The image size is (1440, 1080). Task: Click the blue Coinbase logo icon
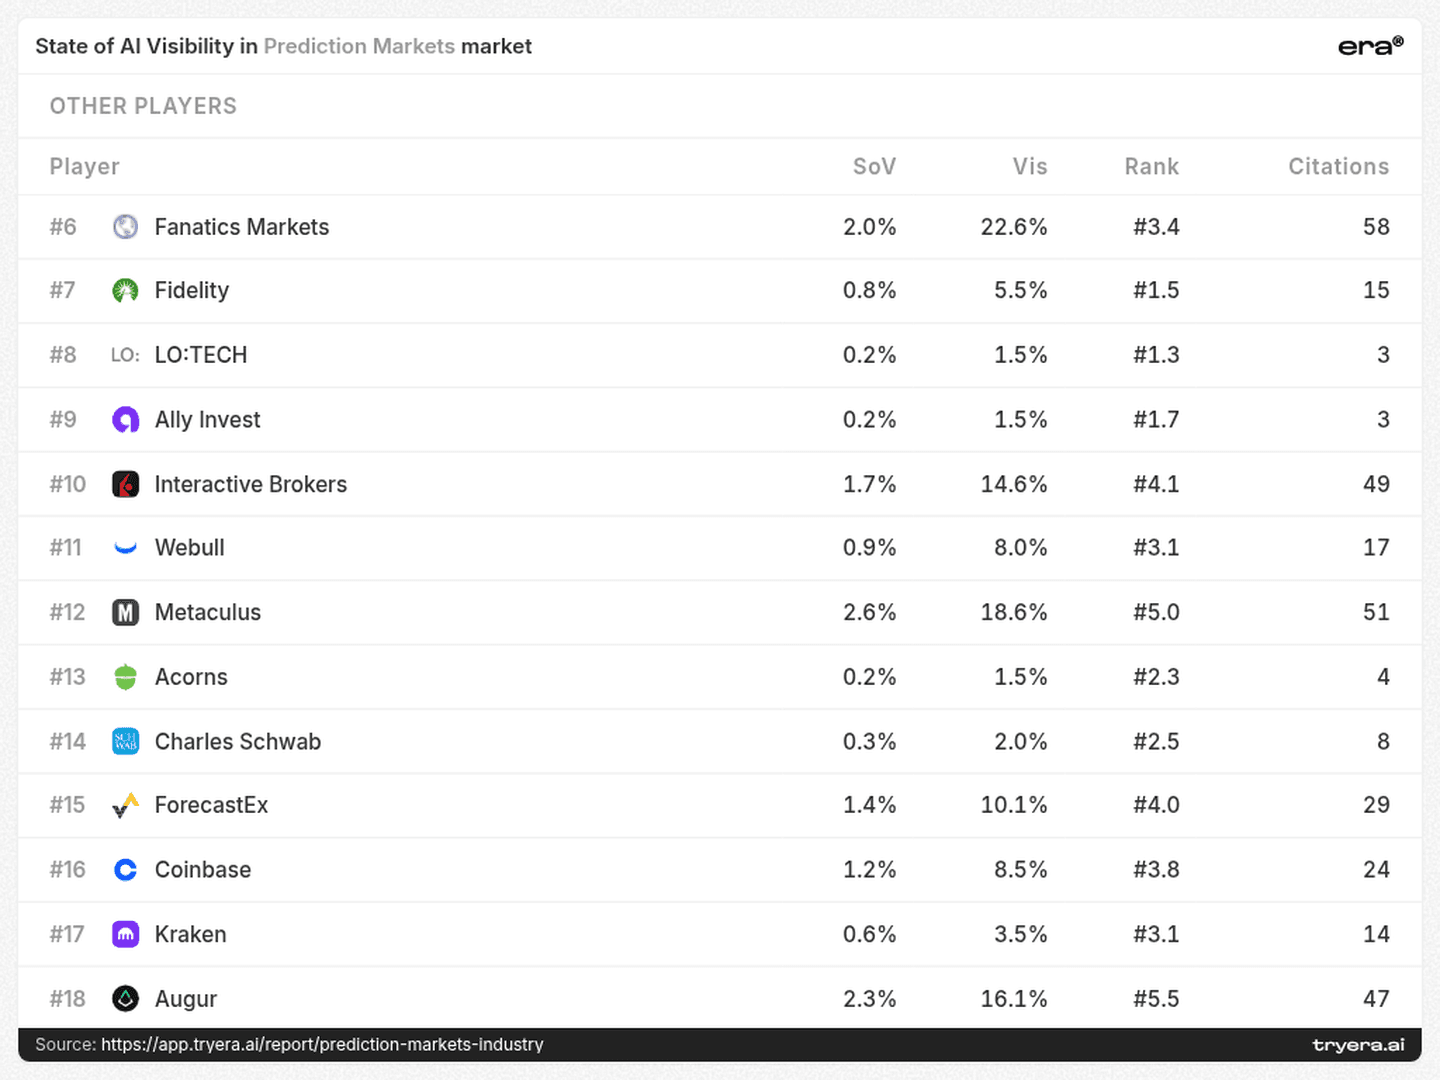125,870
